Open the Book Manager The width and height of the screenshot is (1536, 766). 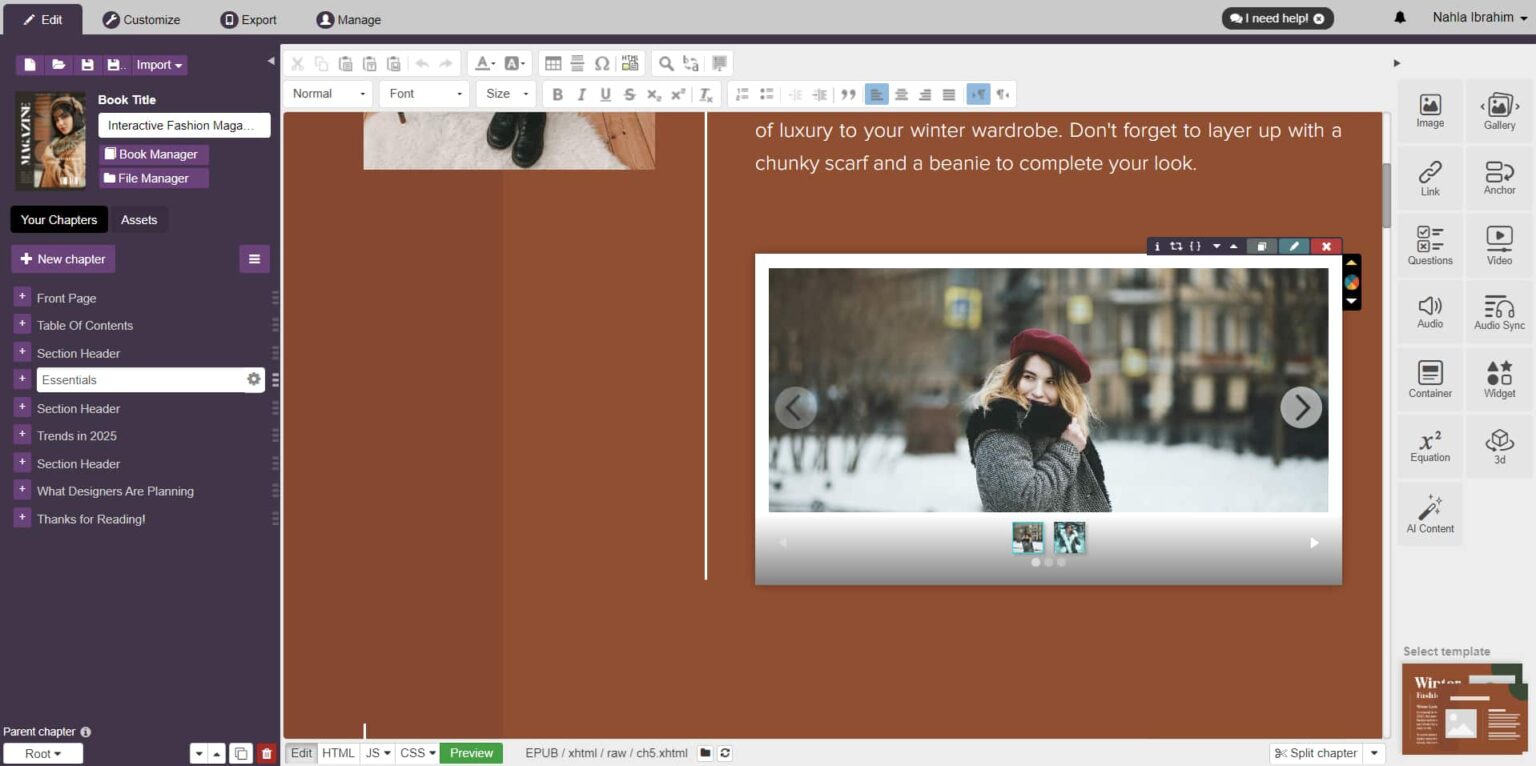coord(153,155)
